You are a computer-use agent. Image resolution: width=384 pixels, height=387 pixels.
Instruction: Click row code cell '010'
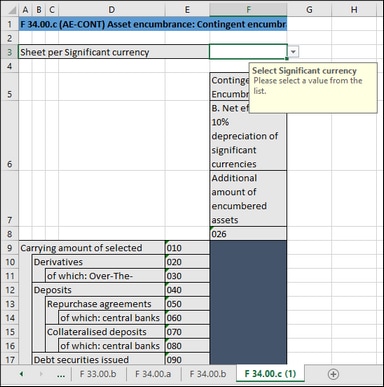click(187, 248)
